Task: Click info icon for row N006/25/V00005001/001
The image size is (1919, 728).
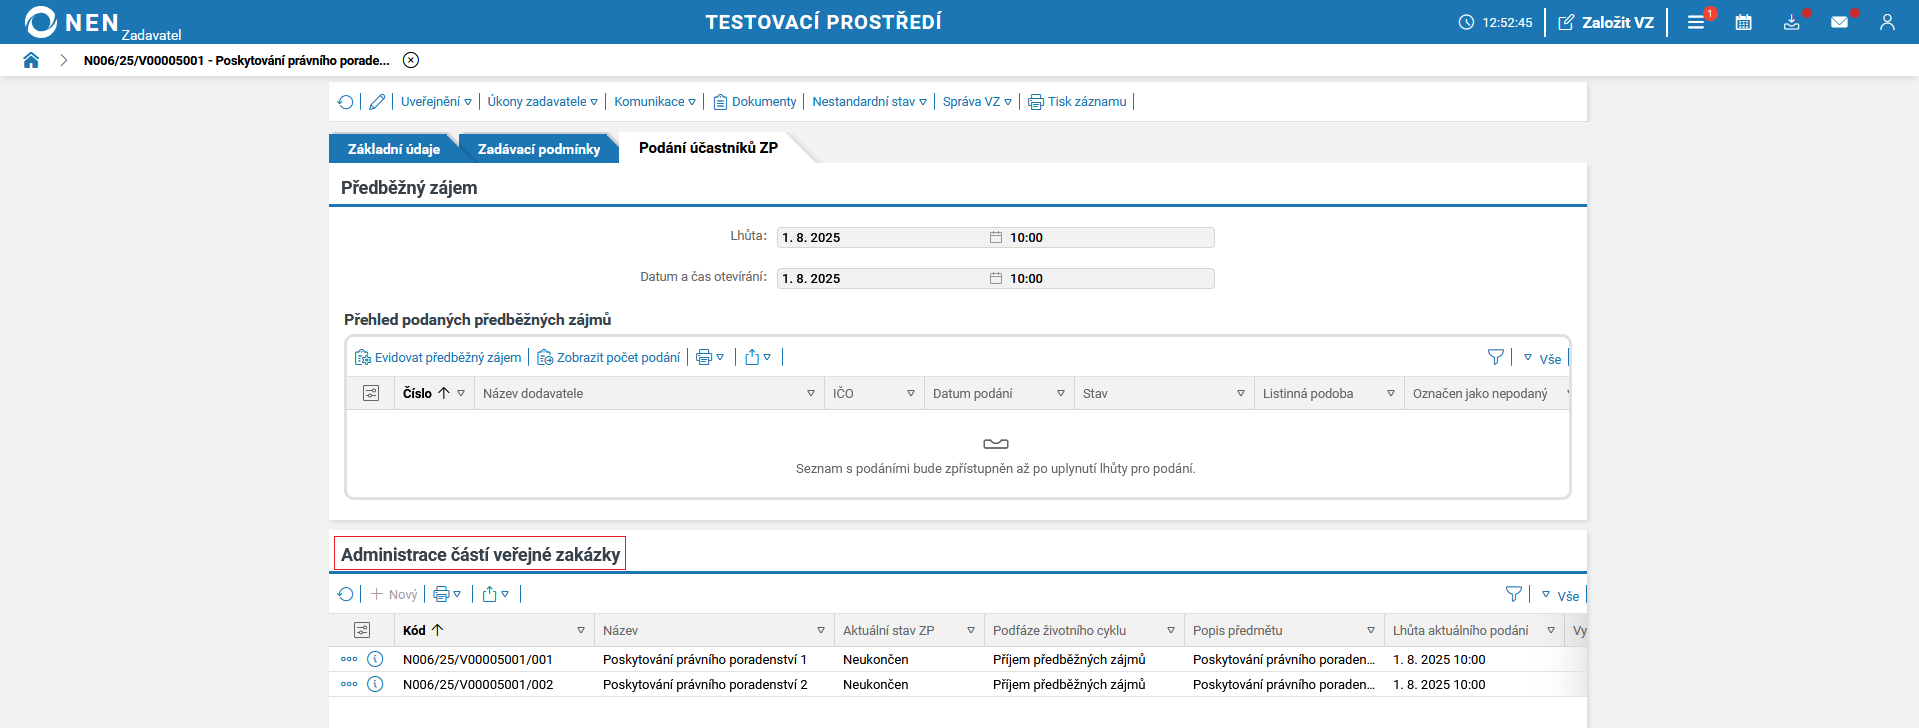Action: (x=375, y=659)
